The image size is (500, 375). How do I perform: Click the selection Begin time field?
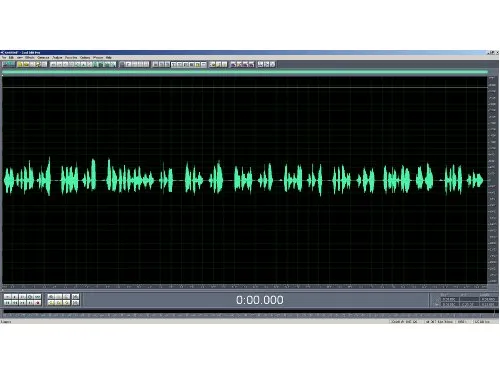pos(450,299)
